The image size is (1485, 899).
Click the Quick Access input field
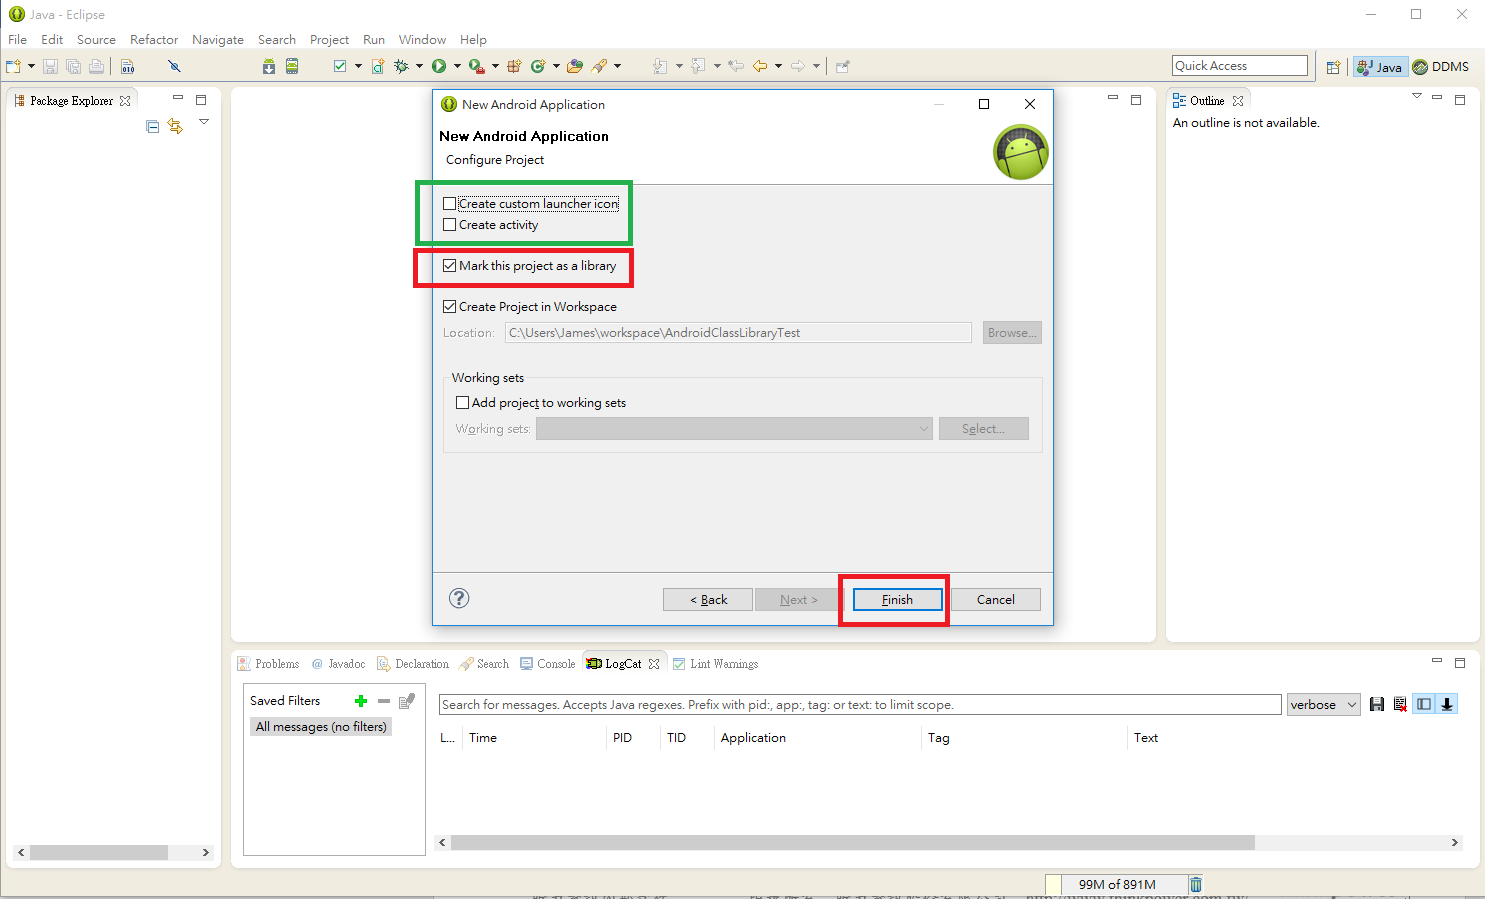1240,66
